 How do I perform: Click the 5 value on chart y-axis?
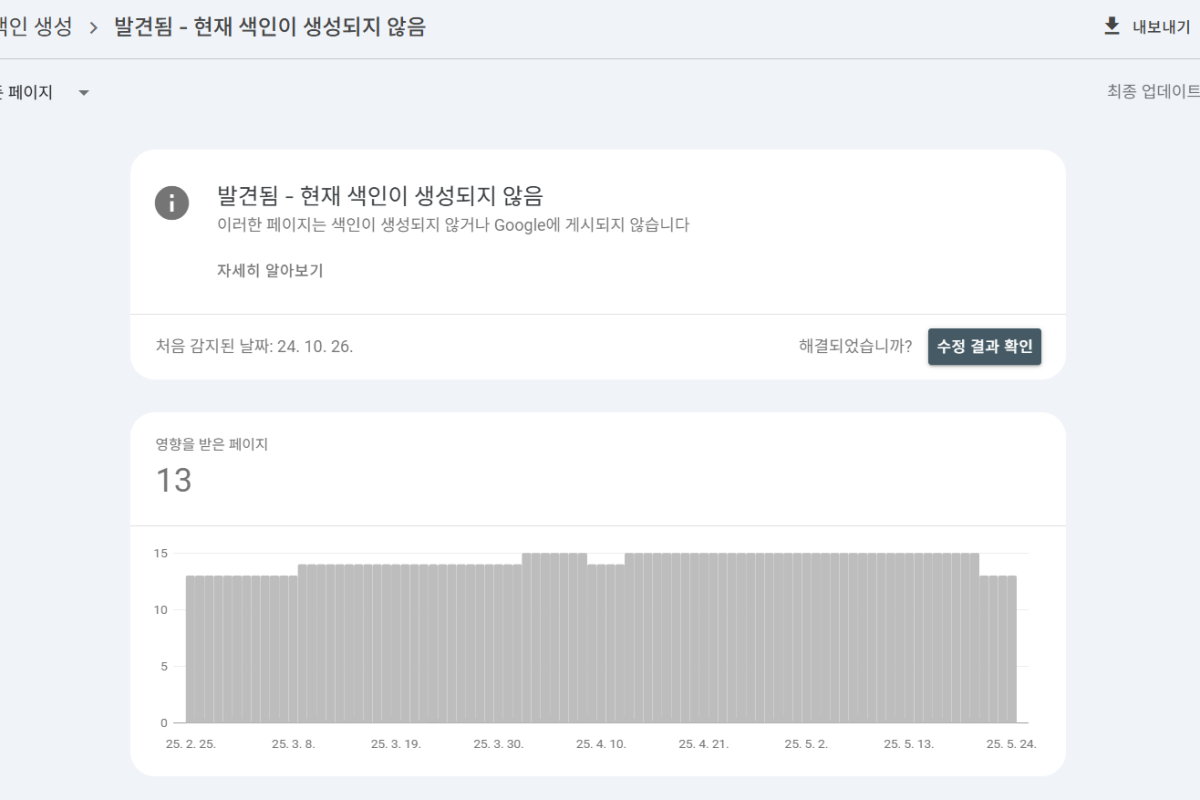[164, 666]
